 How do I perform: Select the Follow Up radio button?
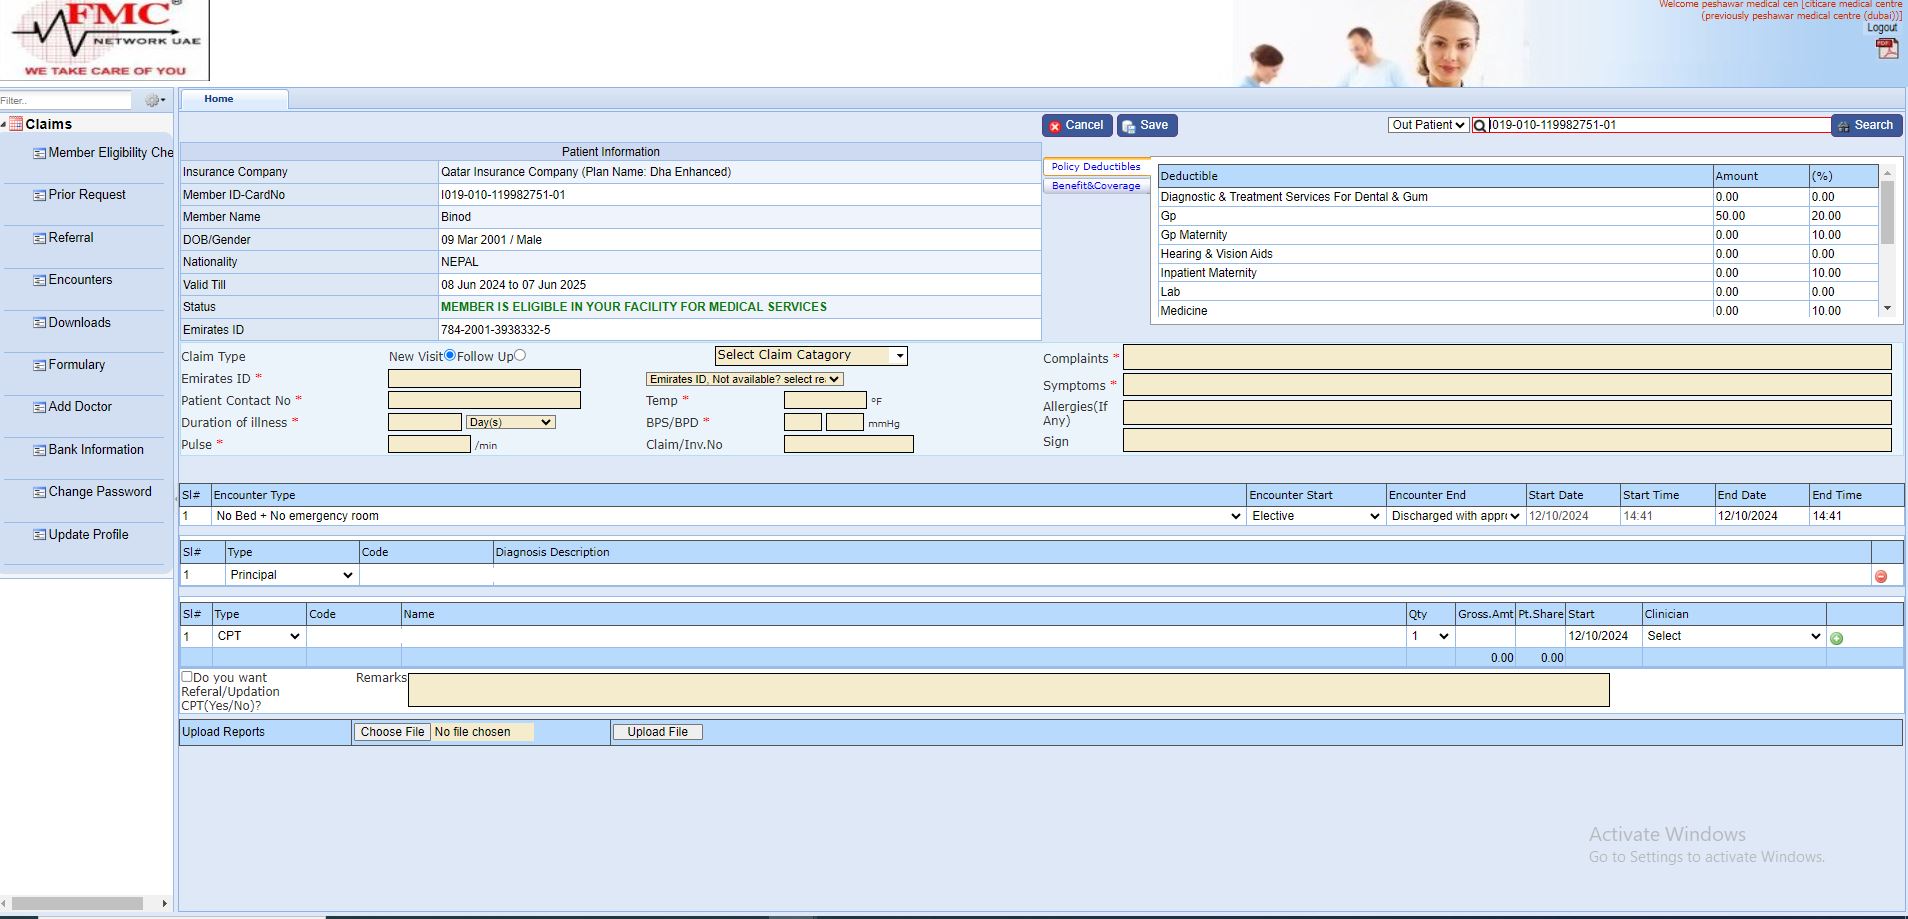tap(520, 355)
